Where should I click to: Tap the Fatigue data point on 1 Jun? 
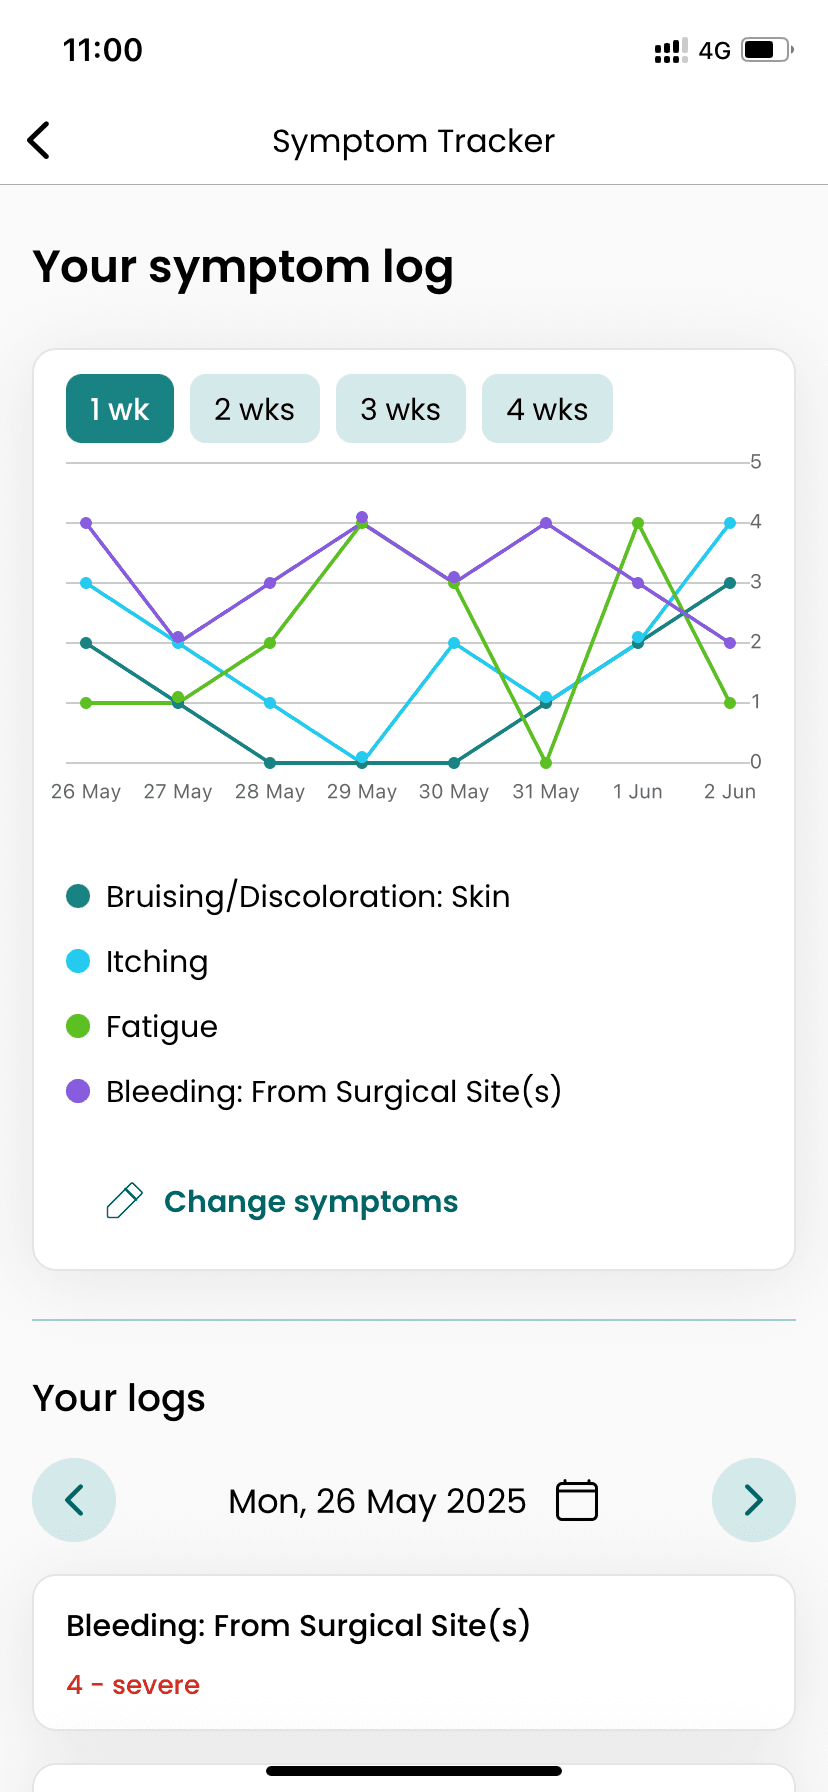638,523
